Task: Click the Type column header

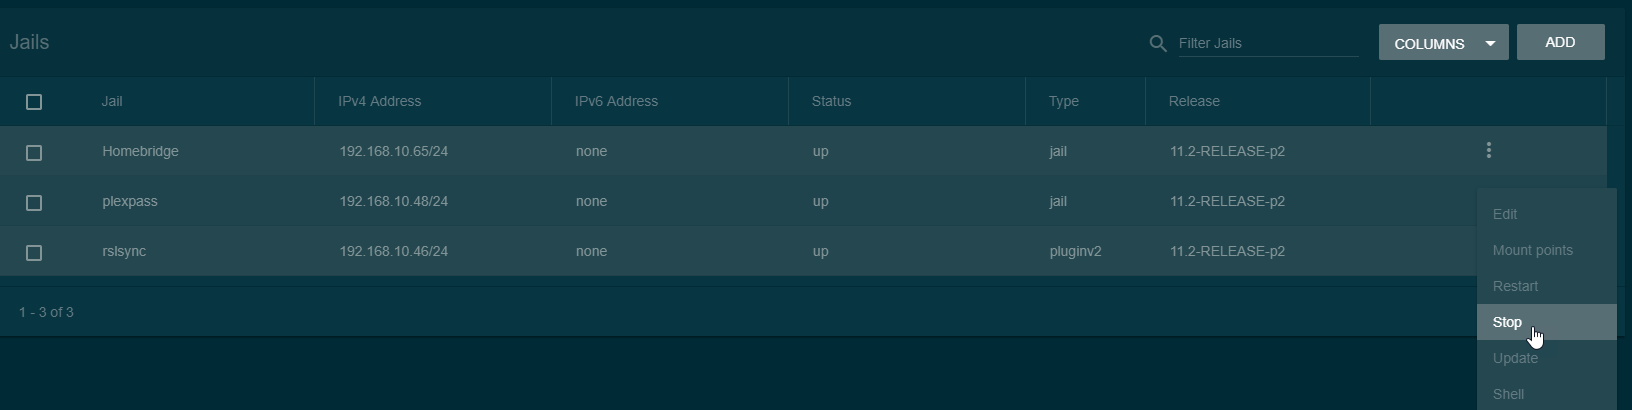Action: pyautogui.click(x=1063, y=101)
